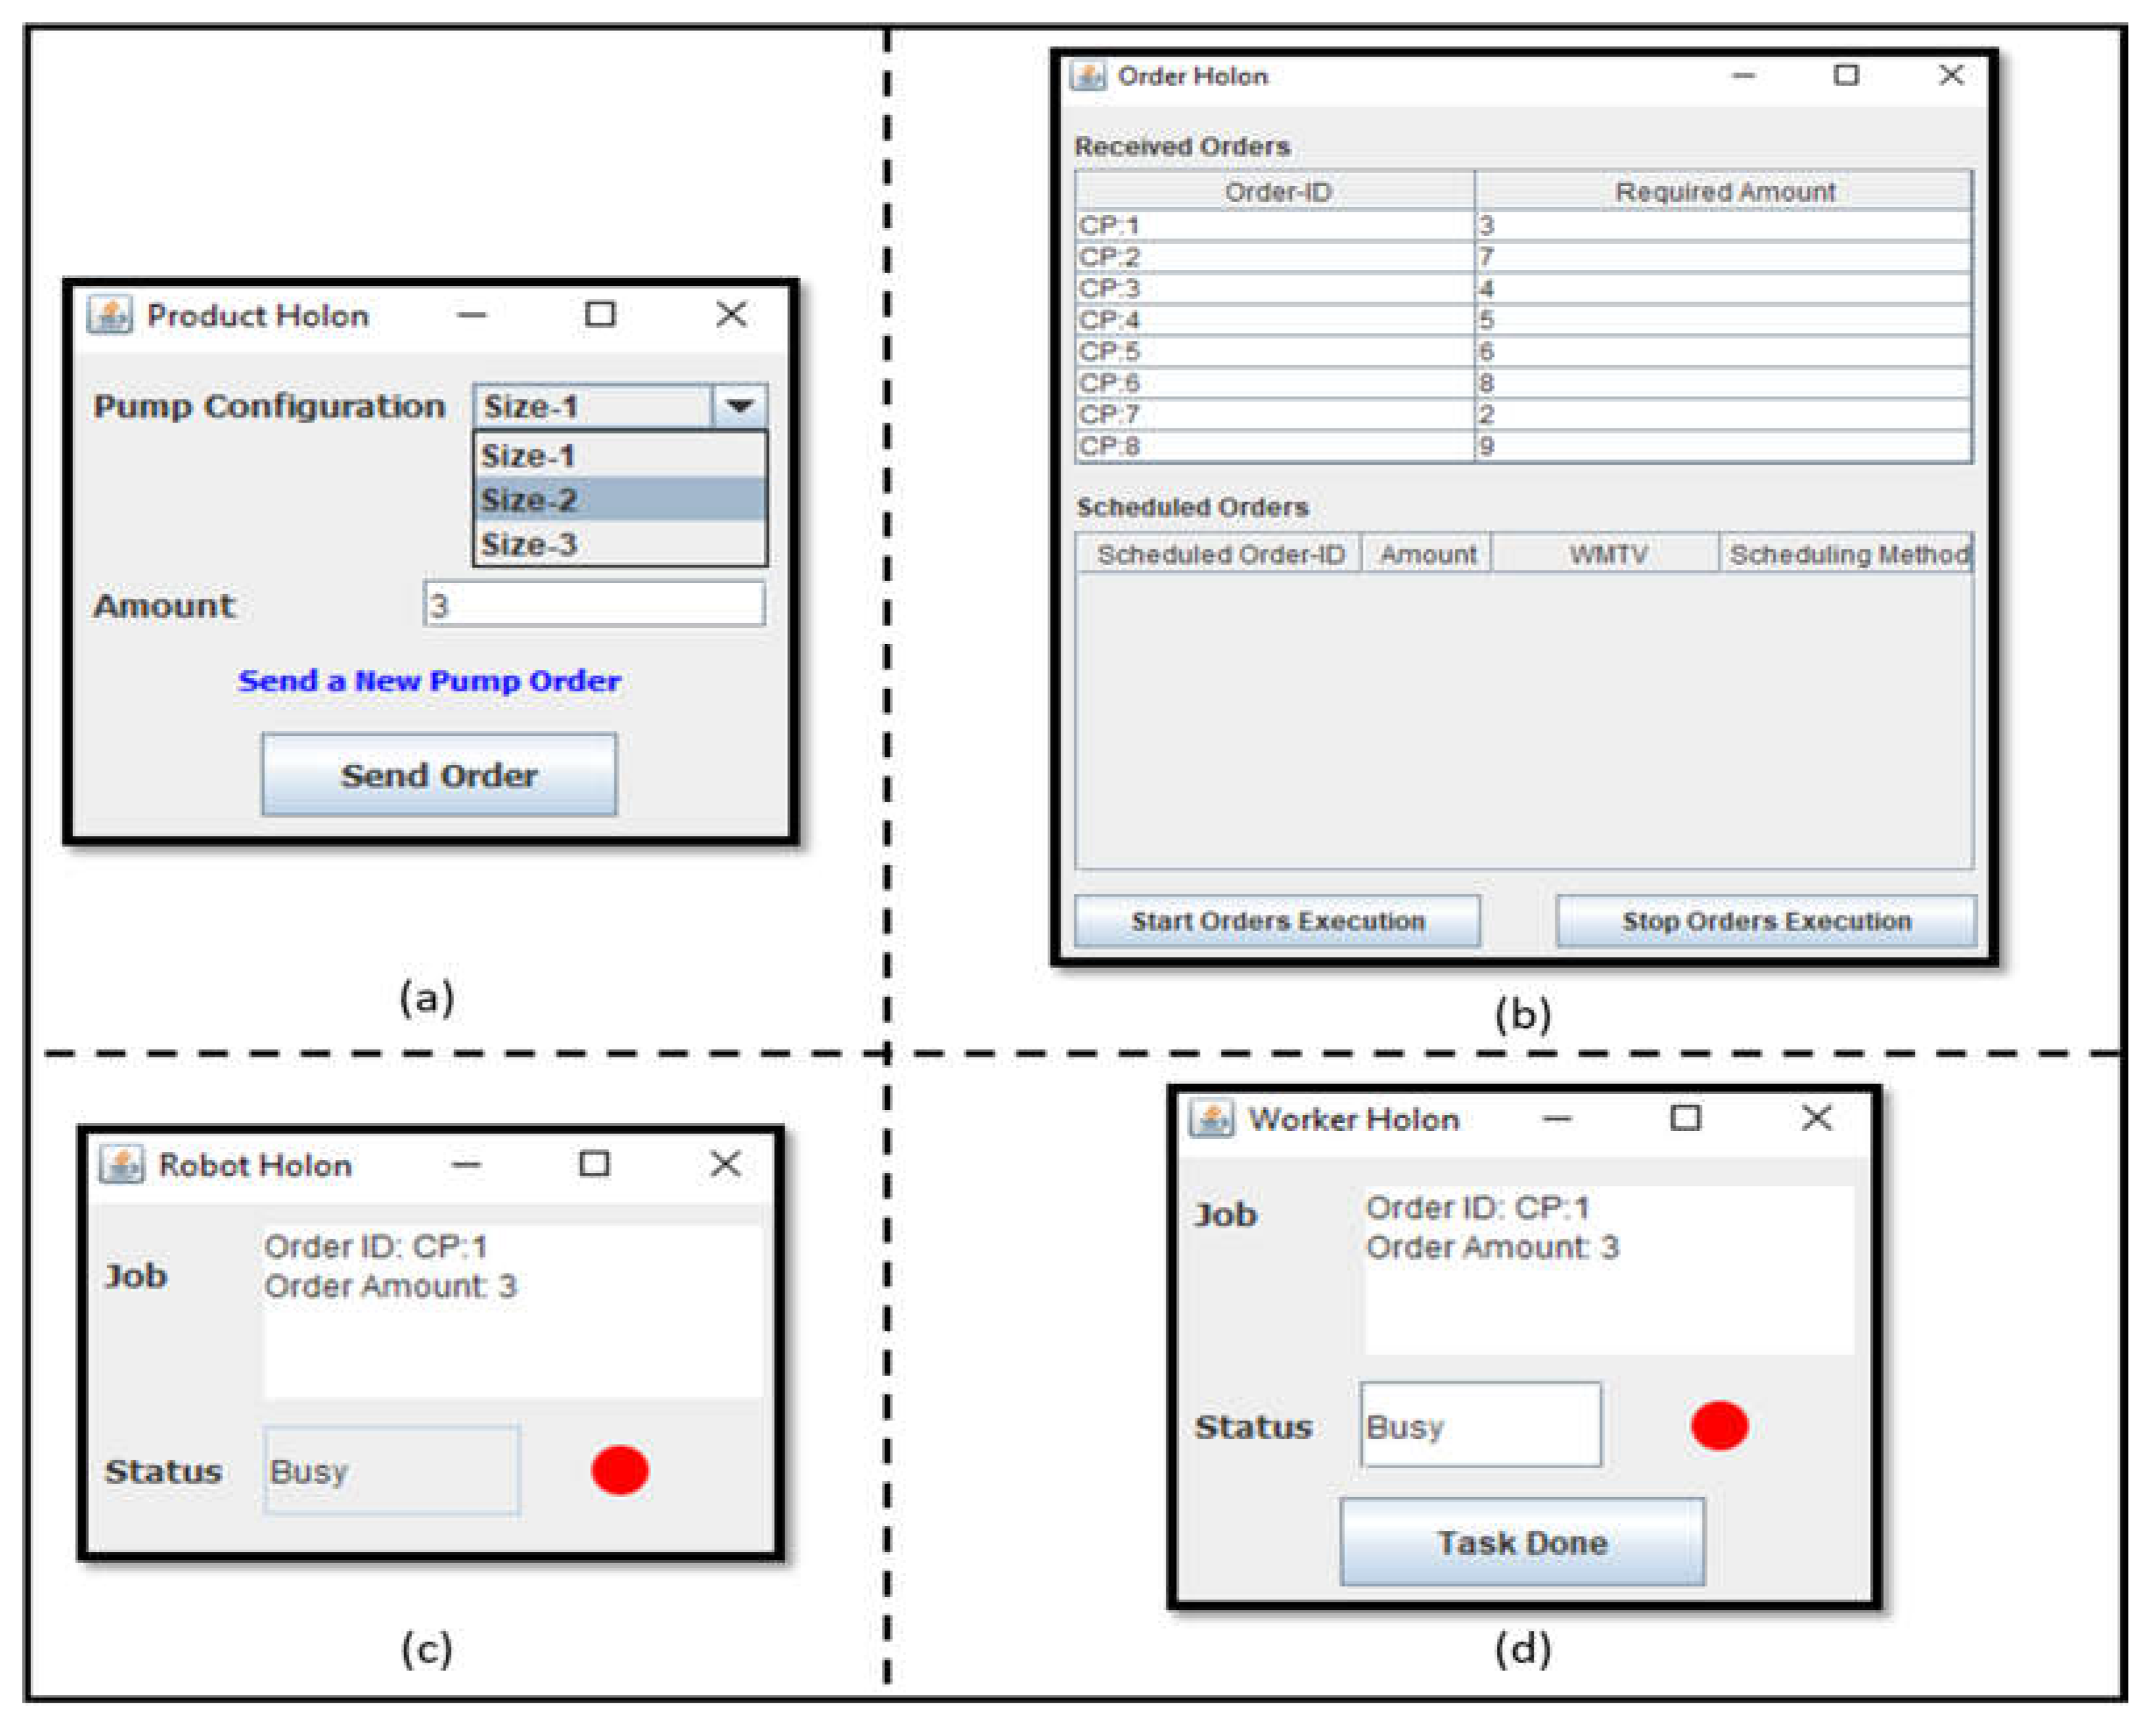This screenshot has height=1729, width=2156.
Task: Choose Size-3 in the pump list
Action: pos(619,544)
